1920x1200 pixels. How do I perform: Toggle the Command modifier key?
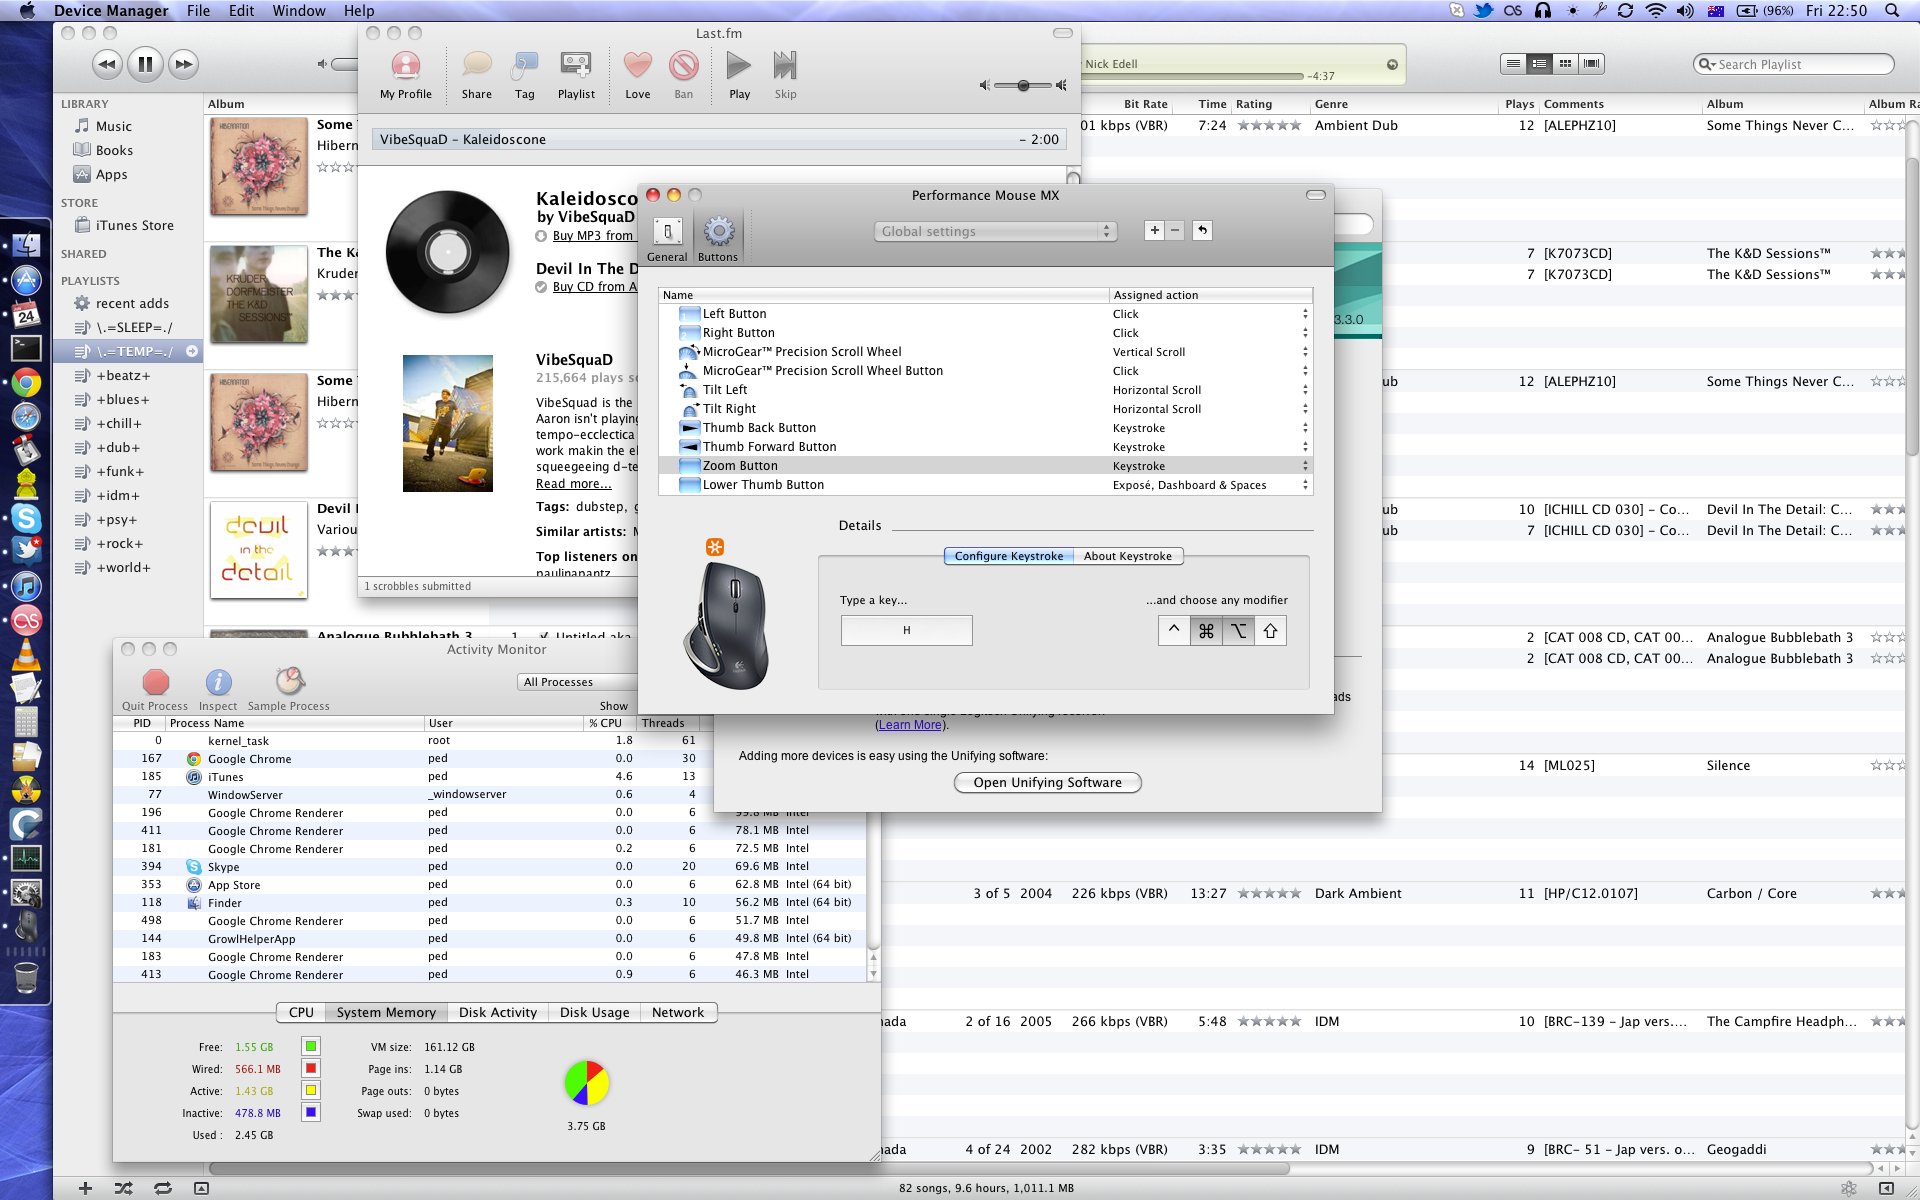(x=1206, y=630)
